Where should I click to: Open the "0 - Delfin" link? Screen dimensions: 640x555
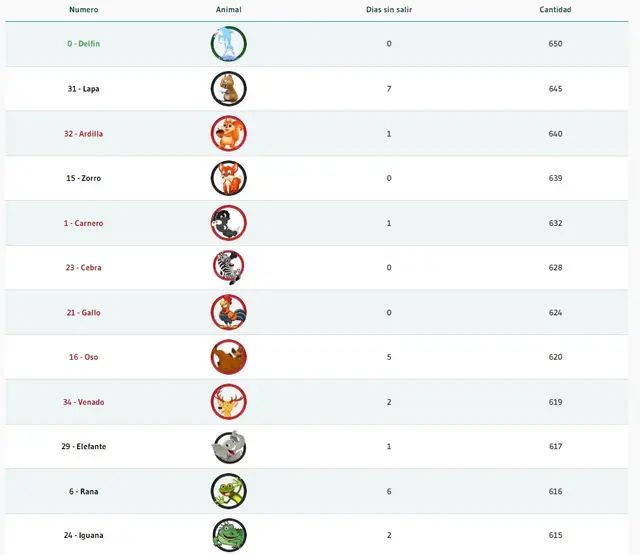pos(83,44)
